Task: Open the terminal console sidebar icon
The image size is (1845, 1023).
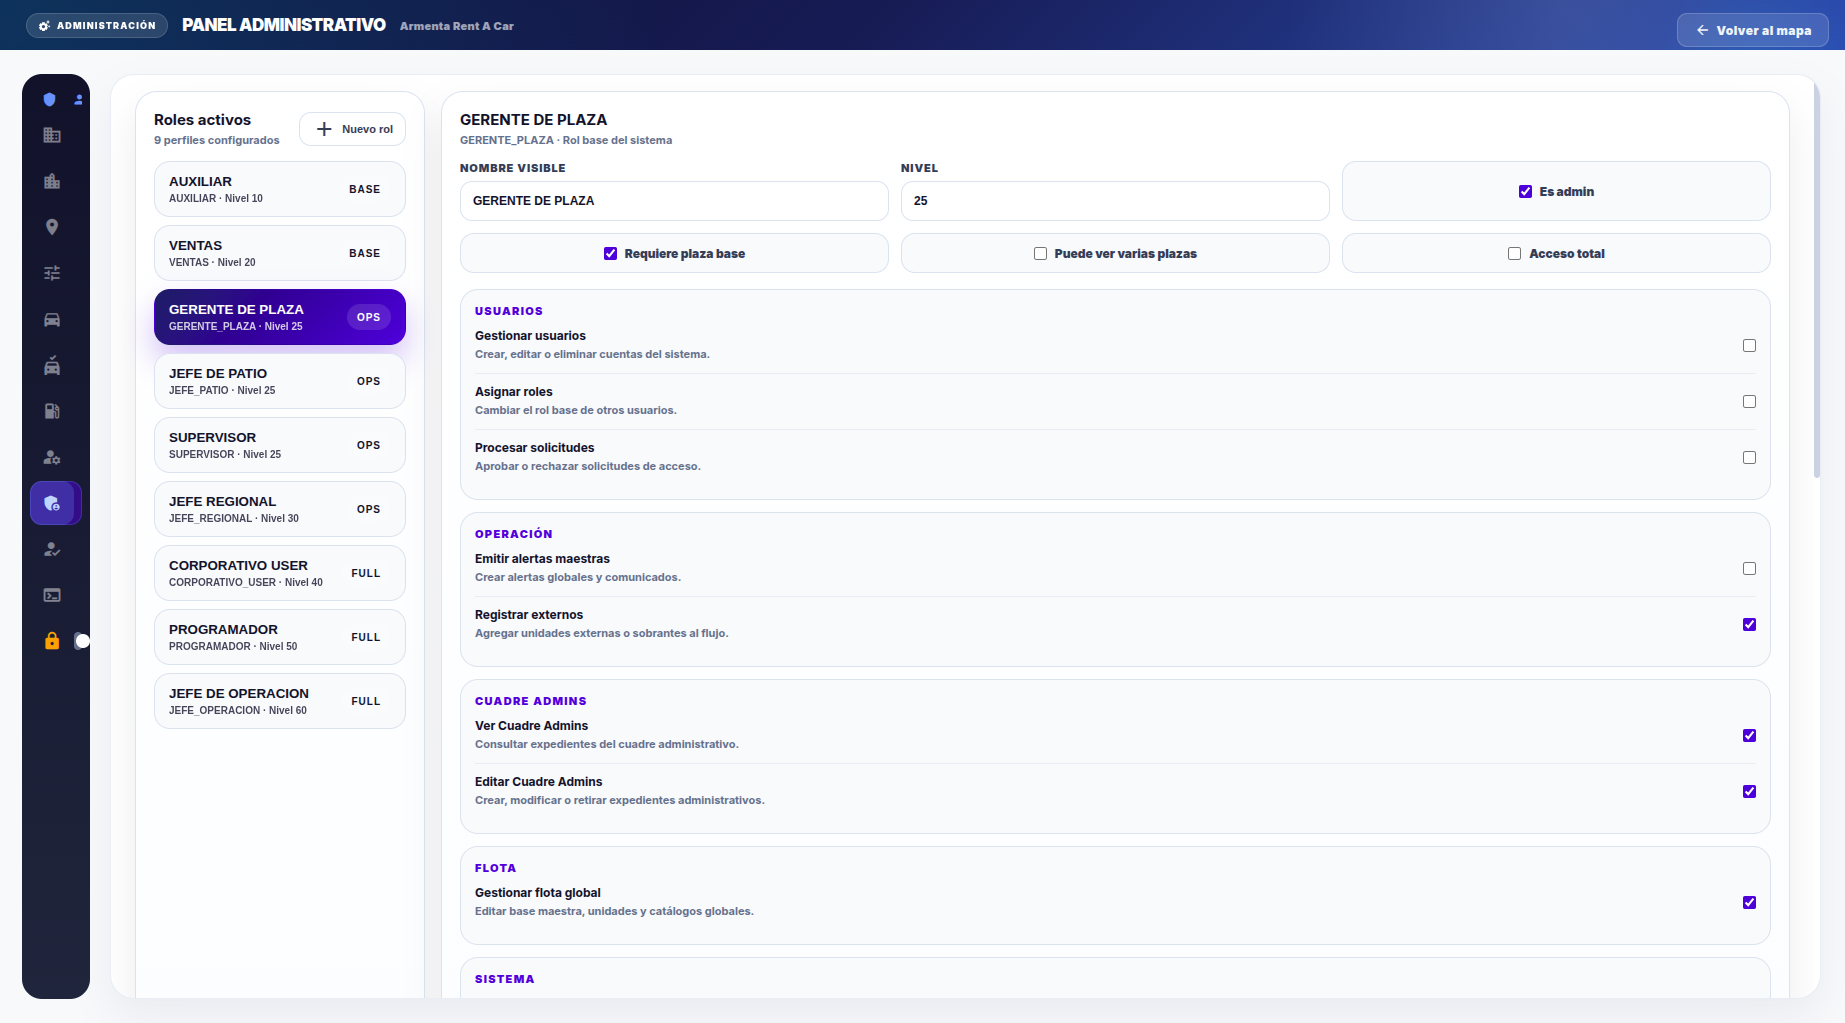Action: coord(52,595)
